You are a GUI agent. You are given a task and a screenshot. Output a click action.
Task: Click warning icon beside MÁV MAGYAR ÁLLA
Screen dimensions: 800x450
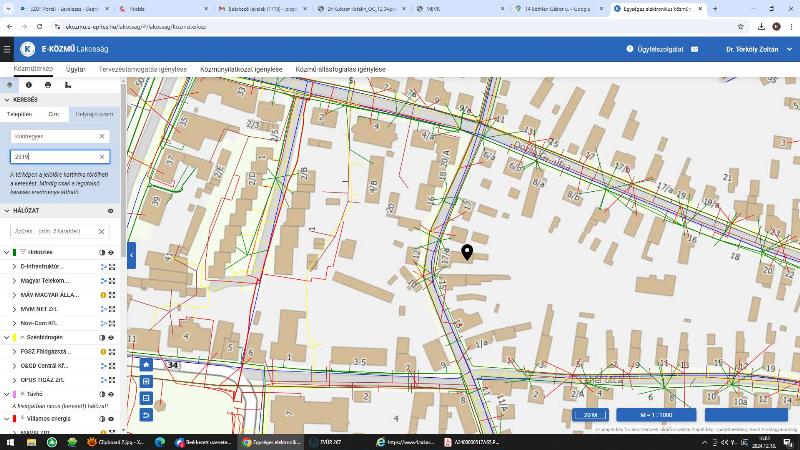click(x=103, y=295)
